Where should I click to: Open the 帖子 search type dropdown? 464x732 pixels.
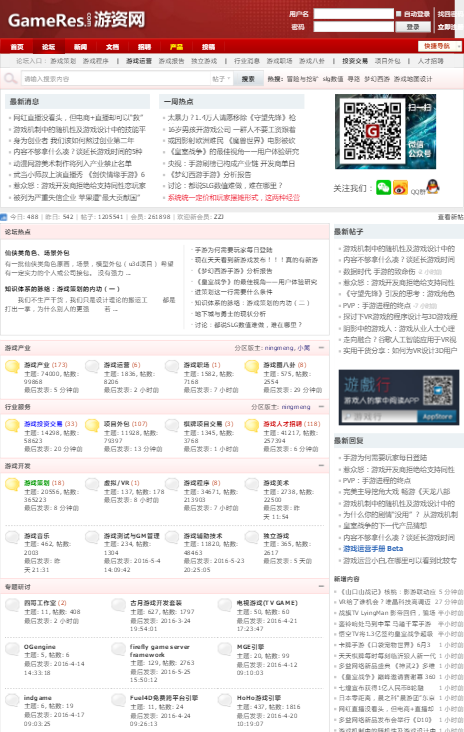[x=222, y=79]
